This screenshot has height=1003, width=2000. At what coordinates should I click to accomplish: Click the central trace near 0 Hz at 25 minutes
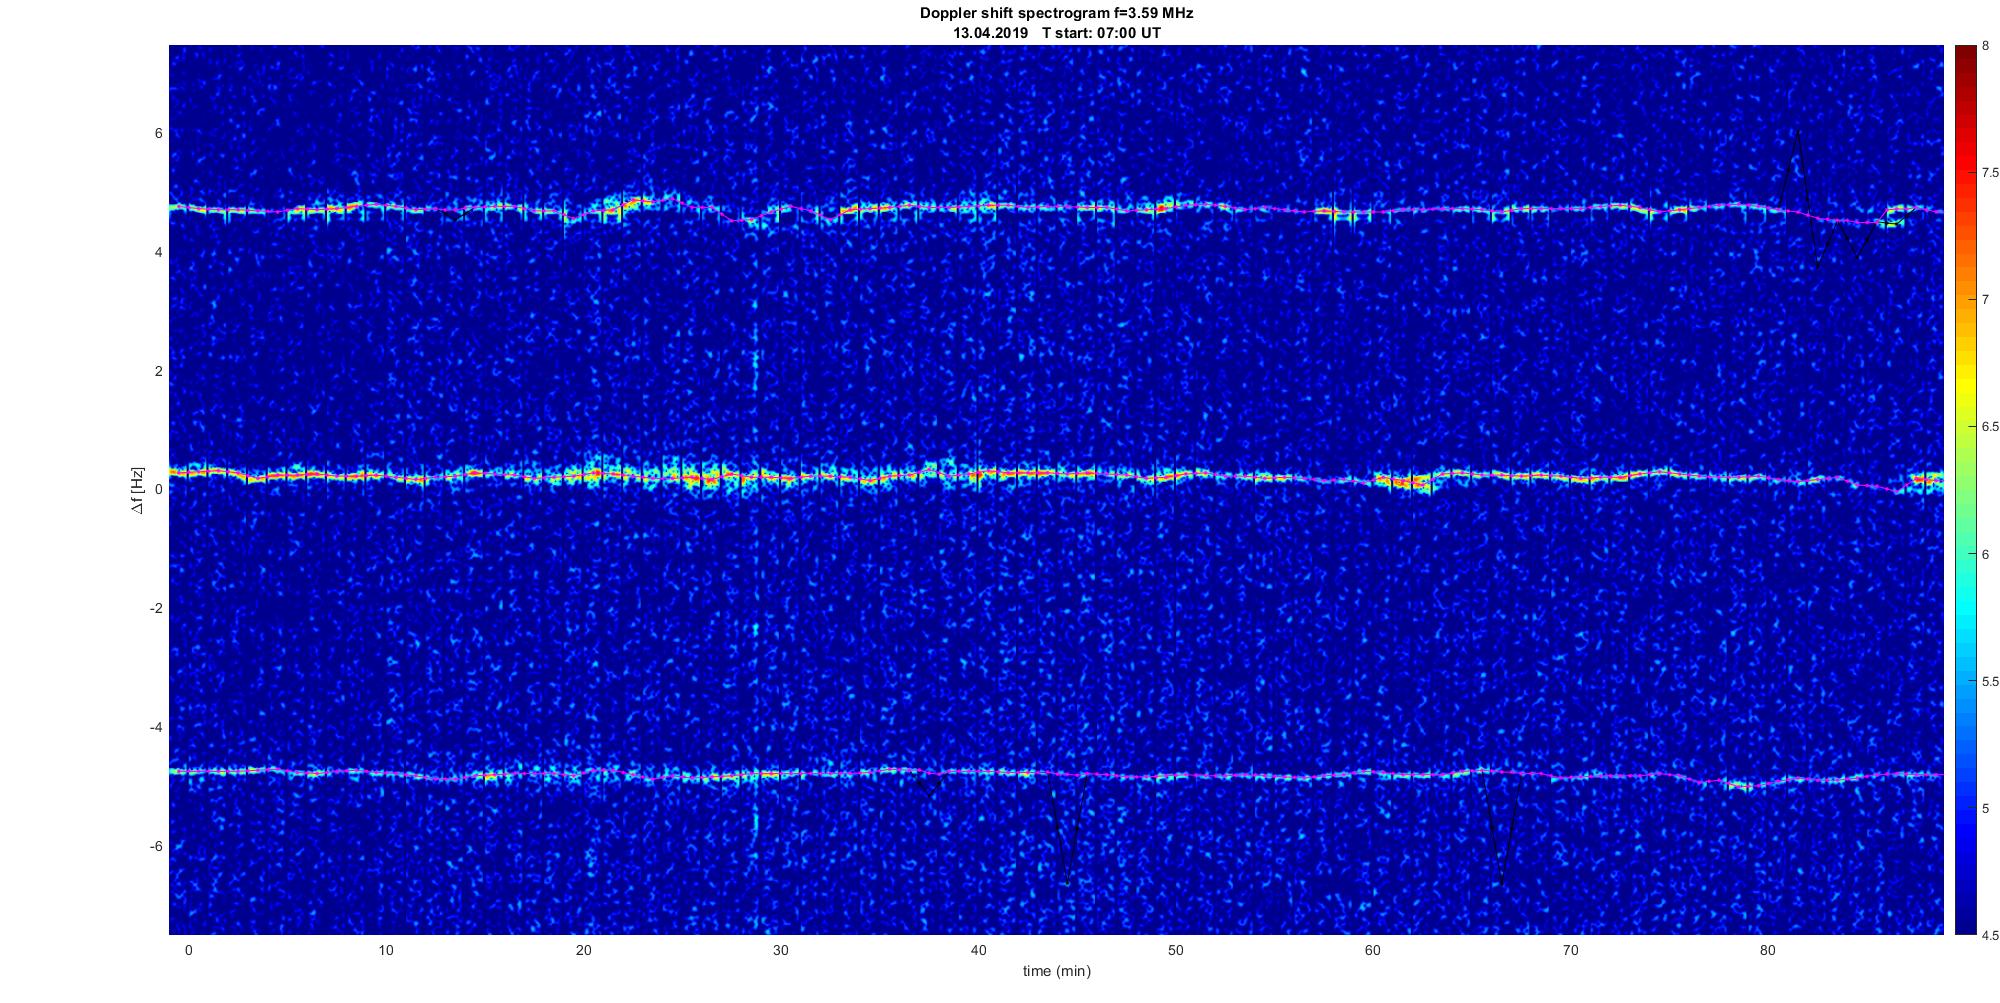(682, 476)
